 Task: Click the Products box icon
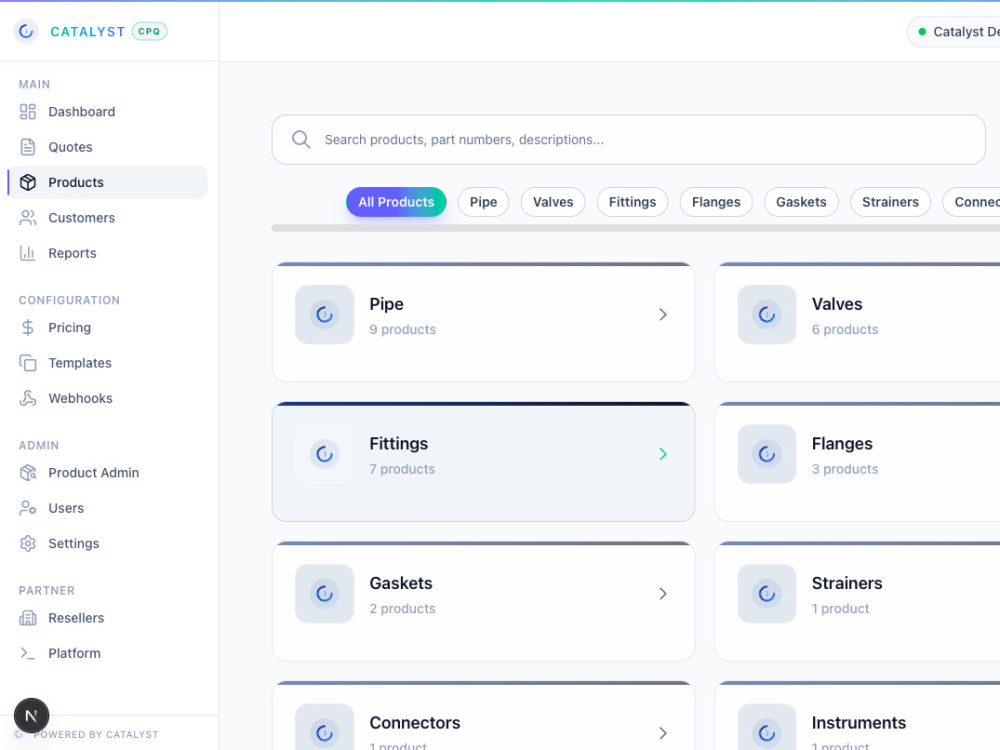coord(27,182)
